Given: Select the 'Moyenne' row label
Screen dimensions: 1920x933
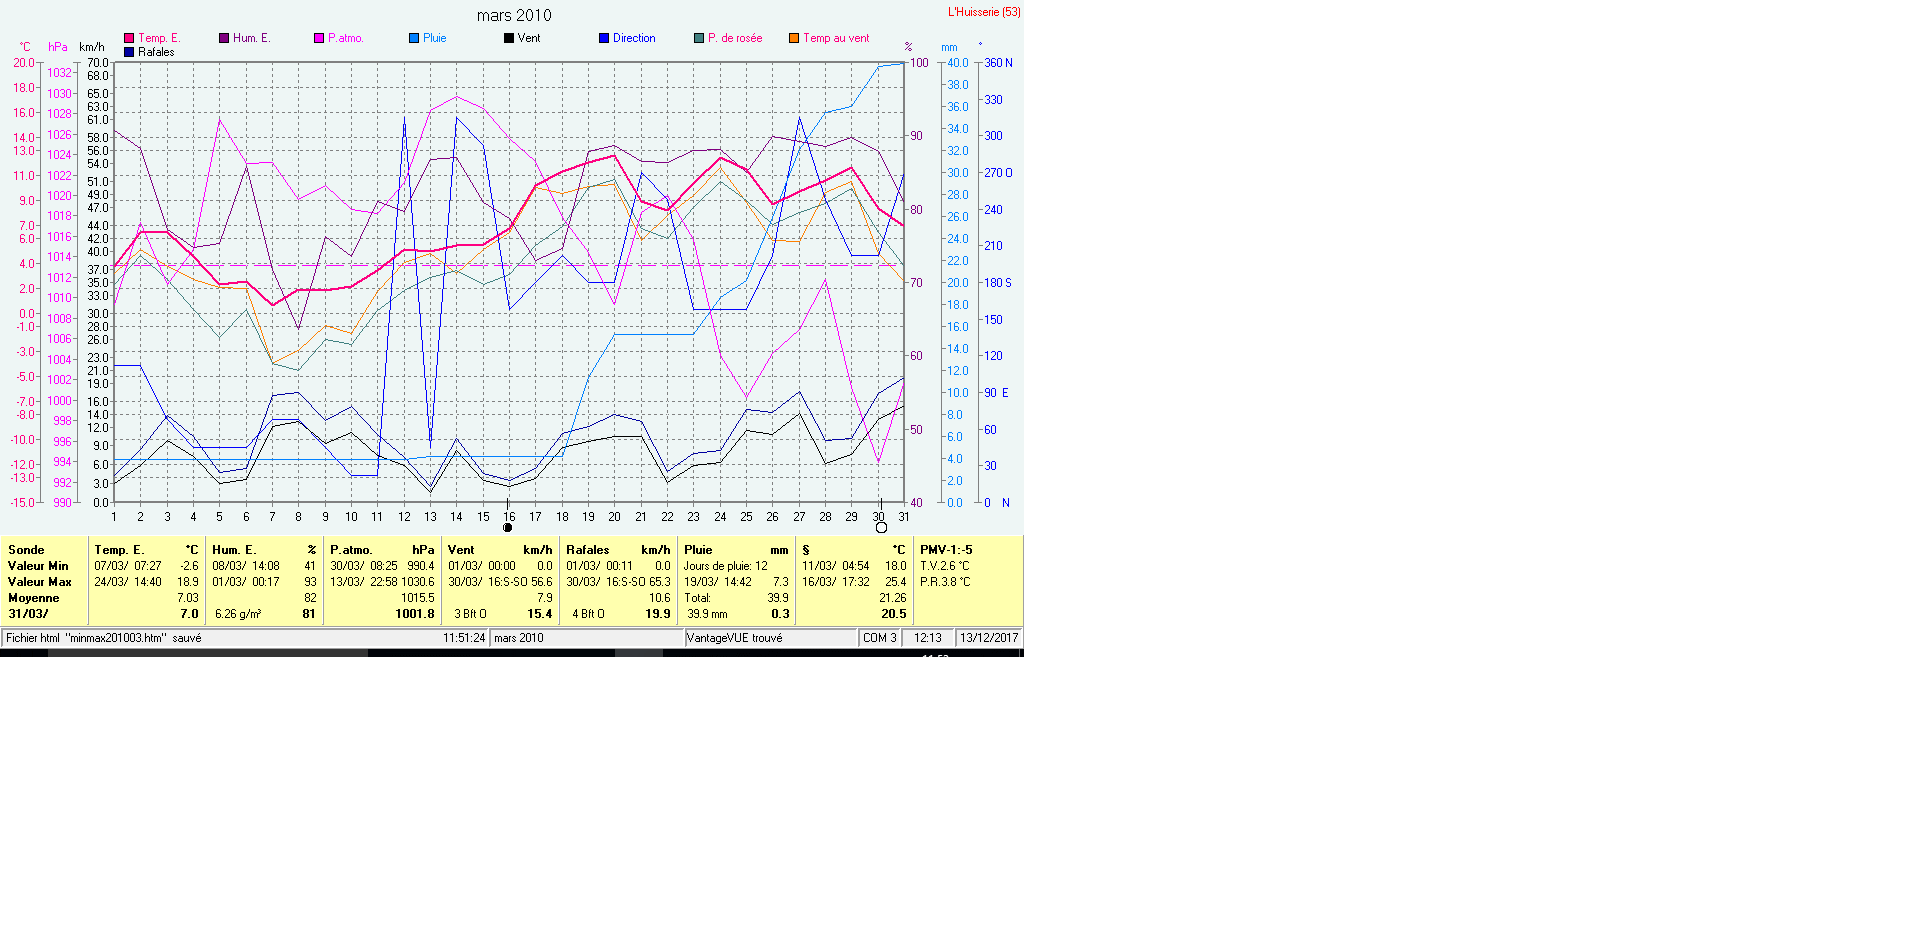Looking at the screenshot, I should click(34, 598).
